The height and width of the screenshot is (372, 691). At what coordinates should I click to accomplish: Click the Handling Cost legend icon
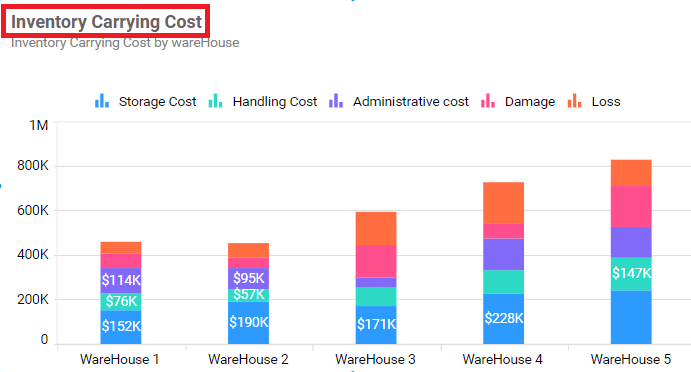[x=215, y=101]
